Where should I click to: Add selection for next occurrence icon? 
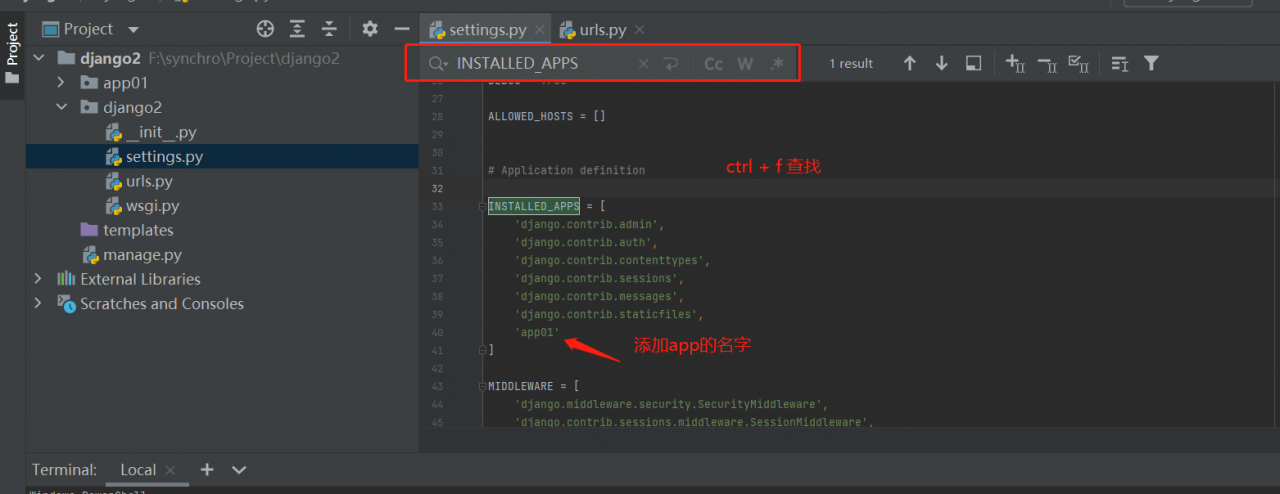(1015, 63)
